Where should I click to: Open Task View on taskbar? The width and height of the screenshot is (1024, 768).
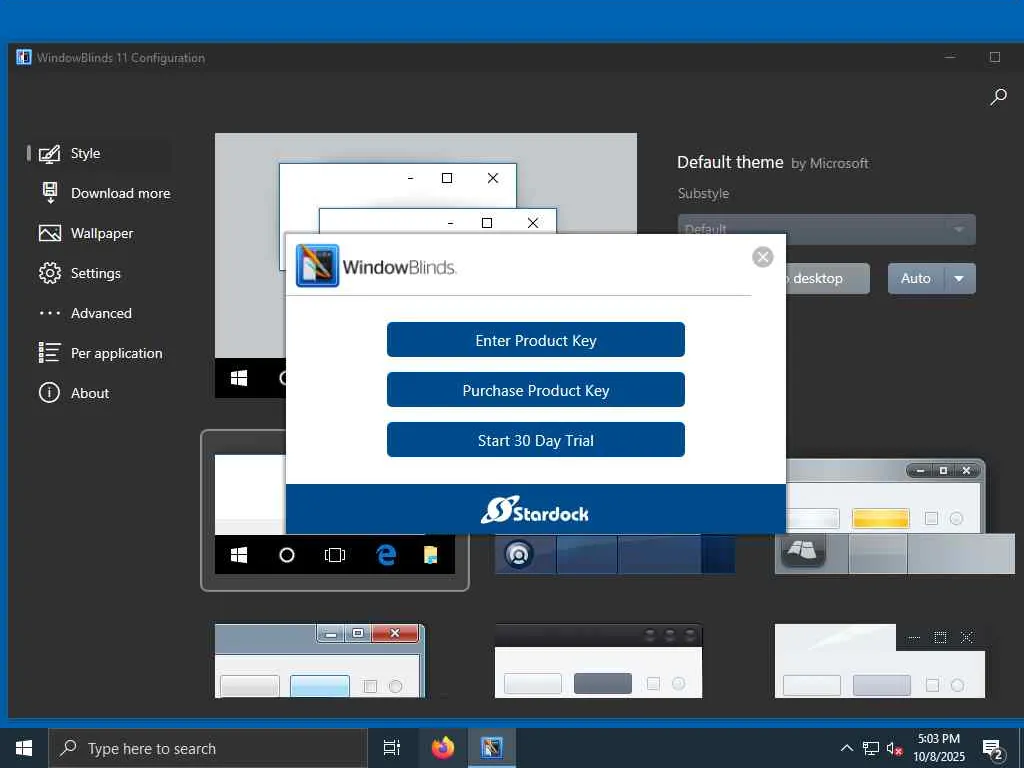(x=391, y=748)
